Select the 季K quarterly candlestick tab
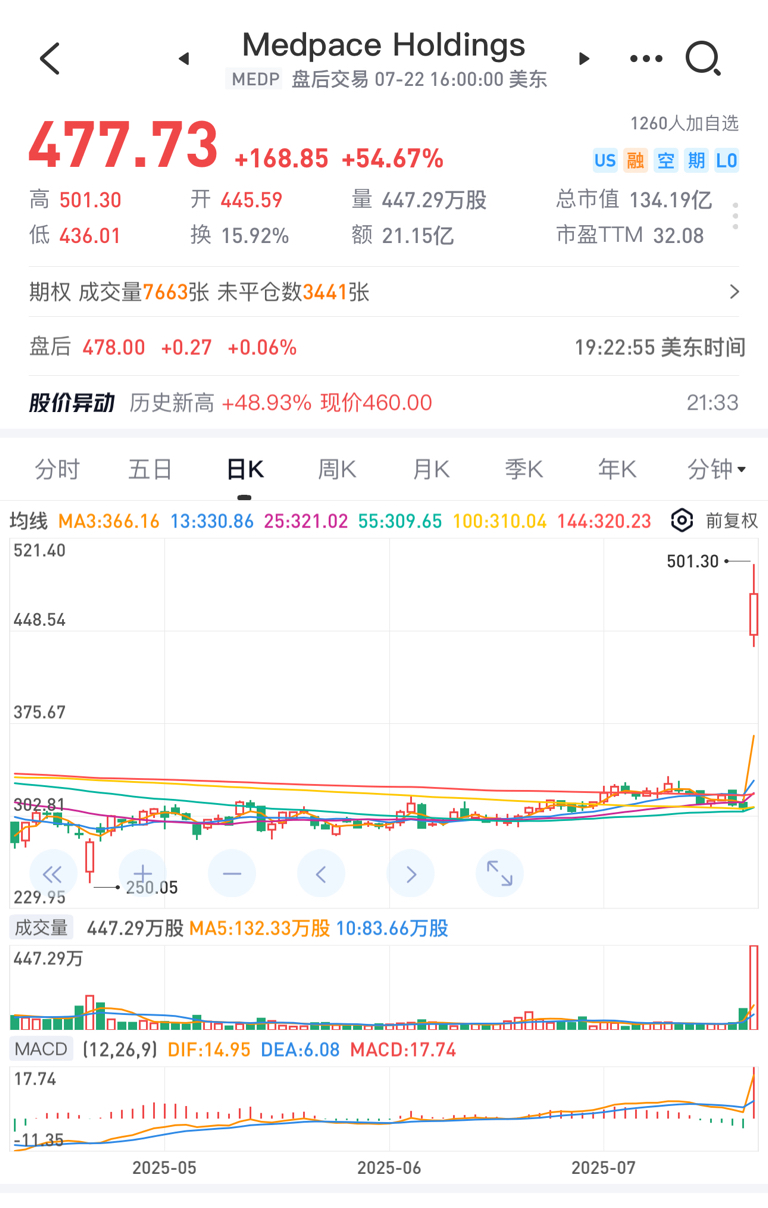Image resolution: width=768 pixels, height=1208 pixels. [x=523, y=469]
